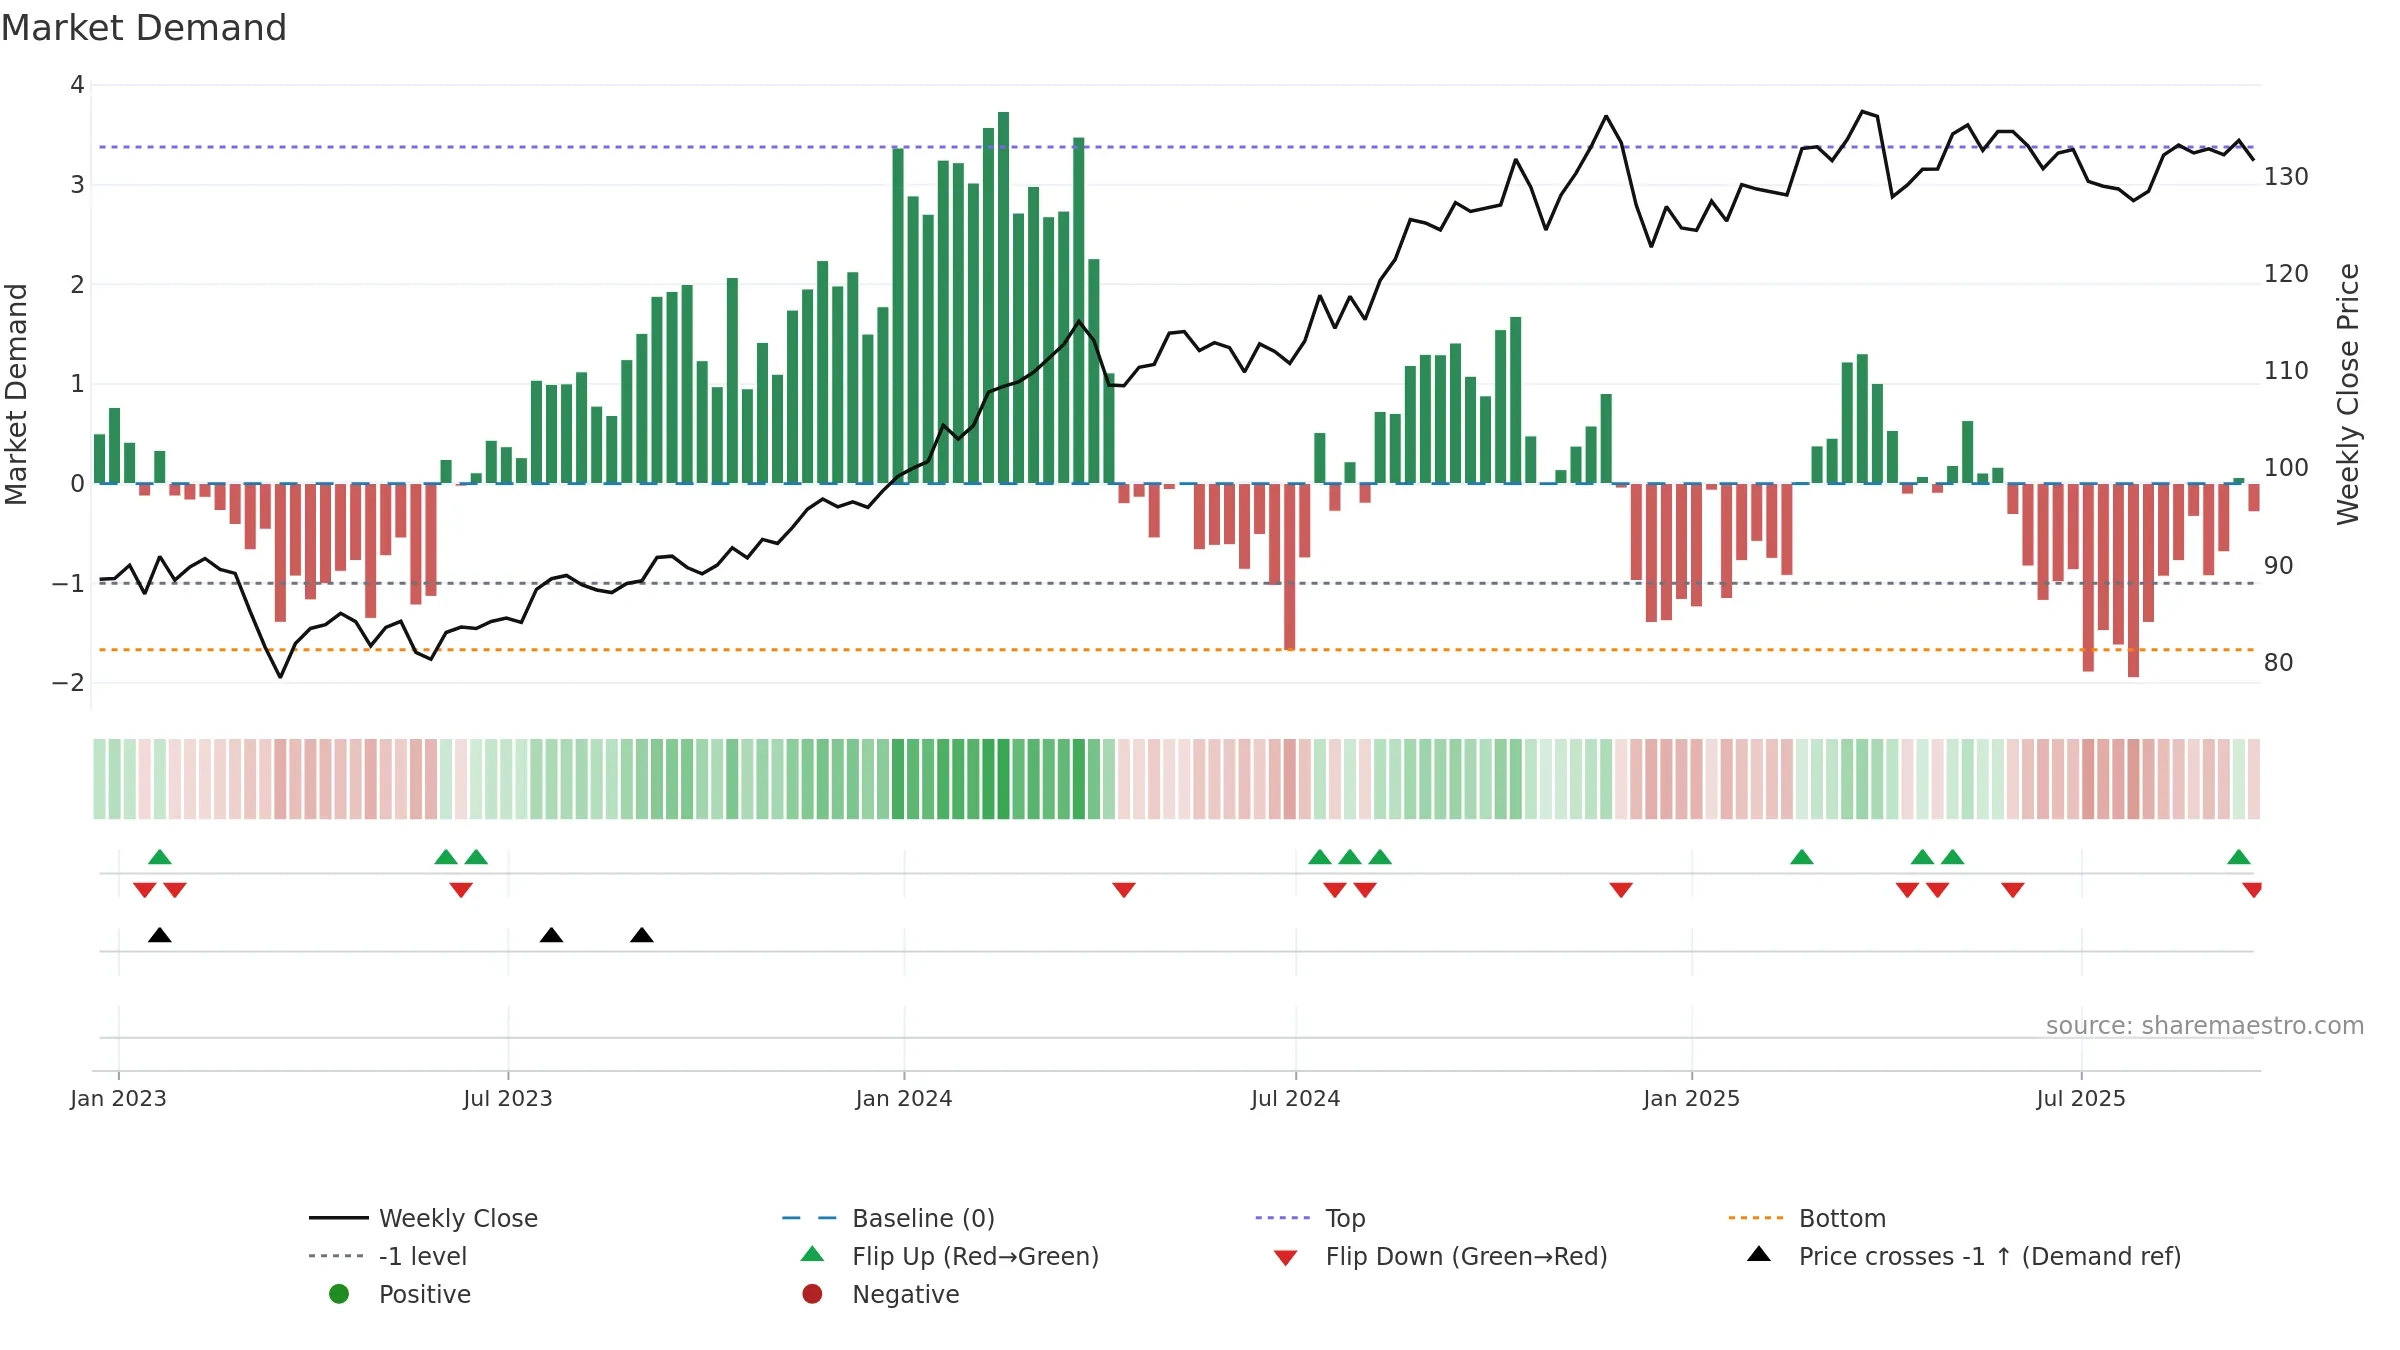
Task: Click the Negative legend label
Action: [905, 1294]
